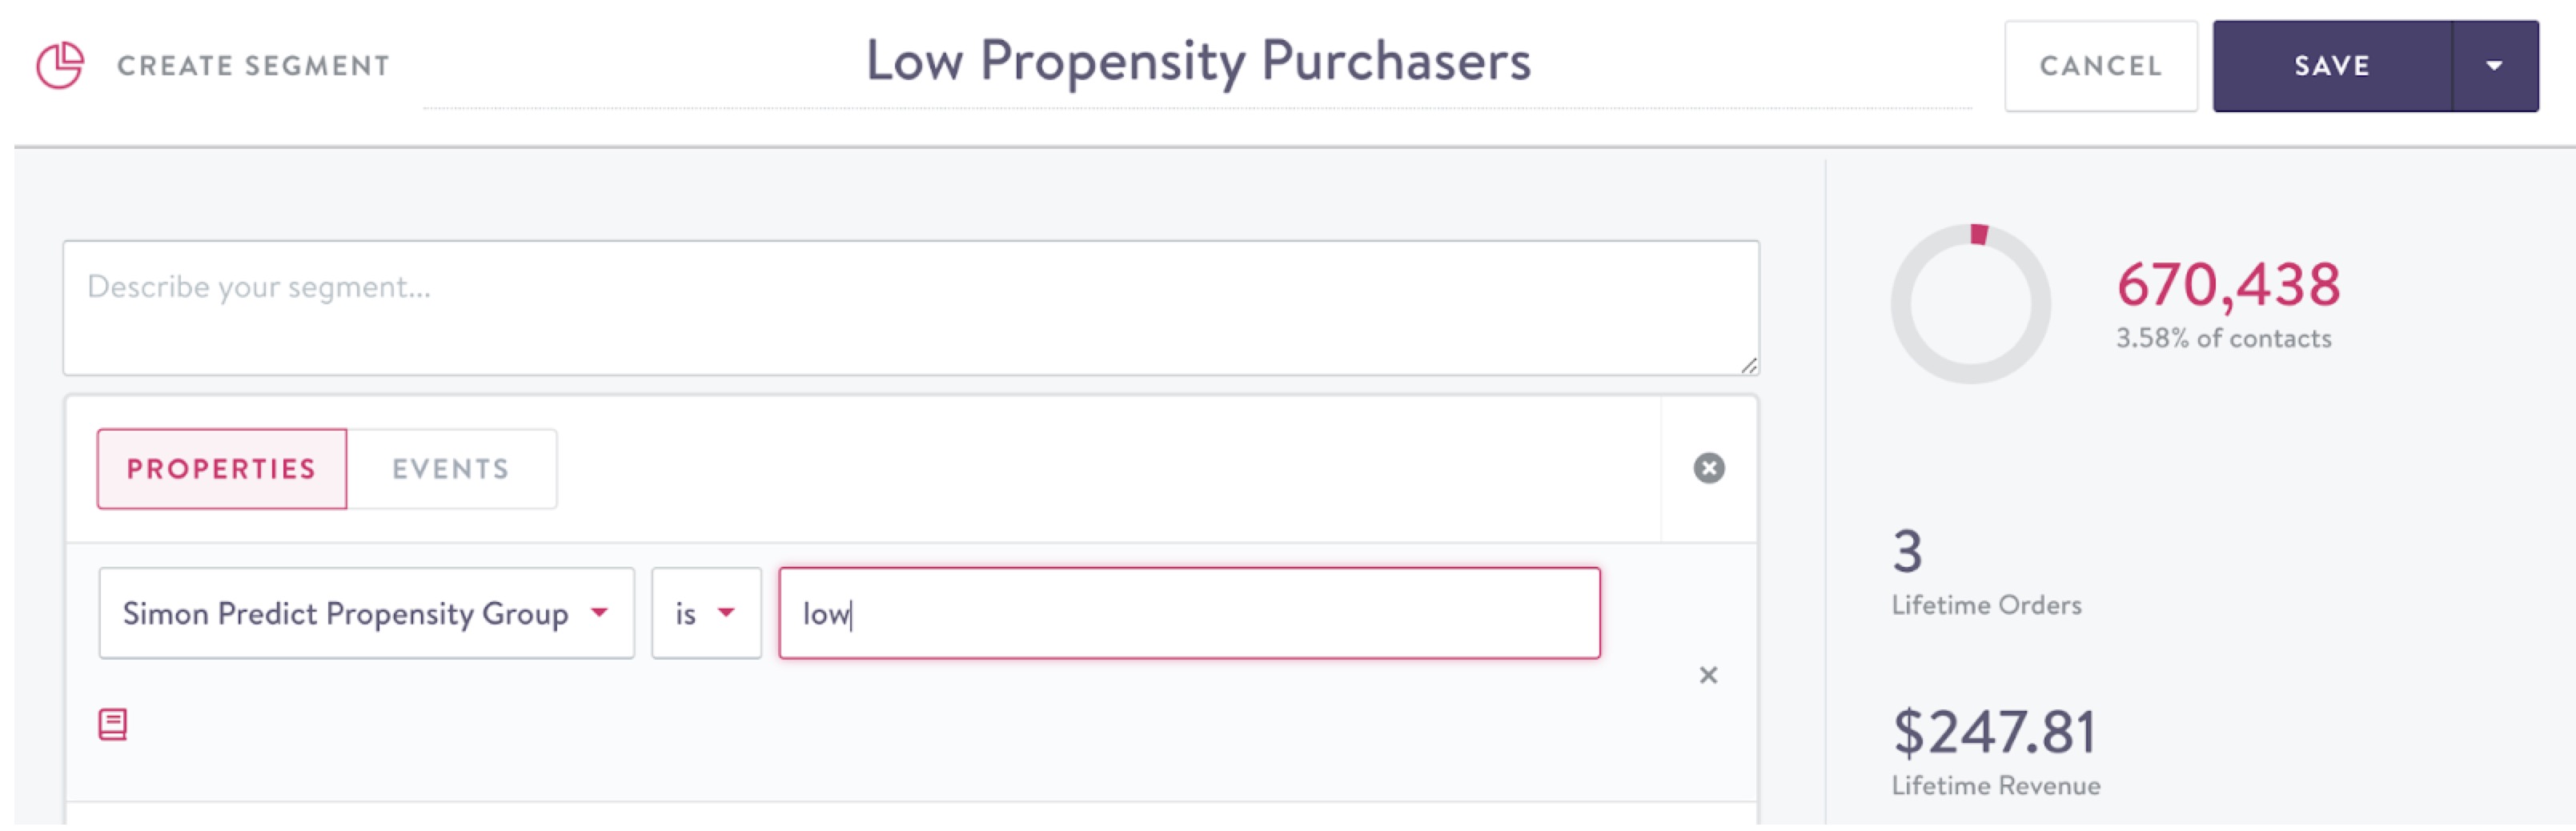Switch to the EVENTS tab
Image resolution: width=2576 pixels, height=831 pixels.
pos(451,469)
